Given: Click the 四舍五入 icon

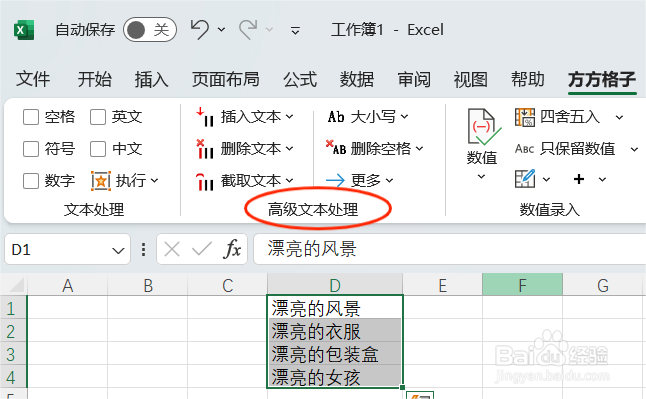Looking at the screenshot, I should click(x=524, y=117).
